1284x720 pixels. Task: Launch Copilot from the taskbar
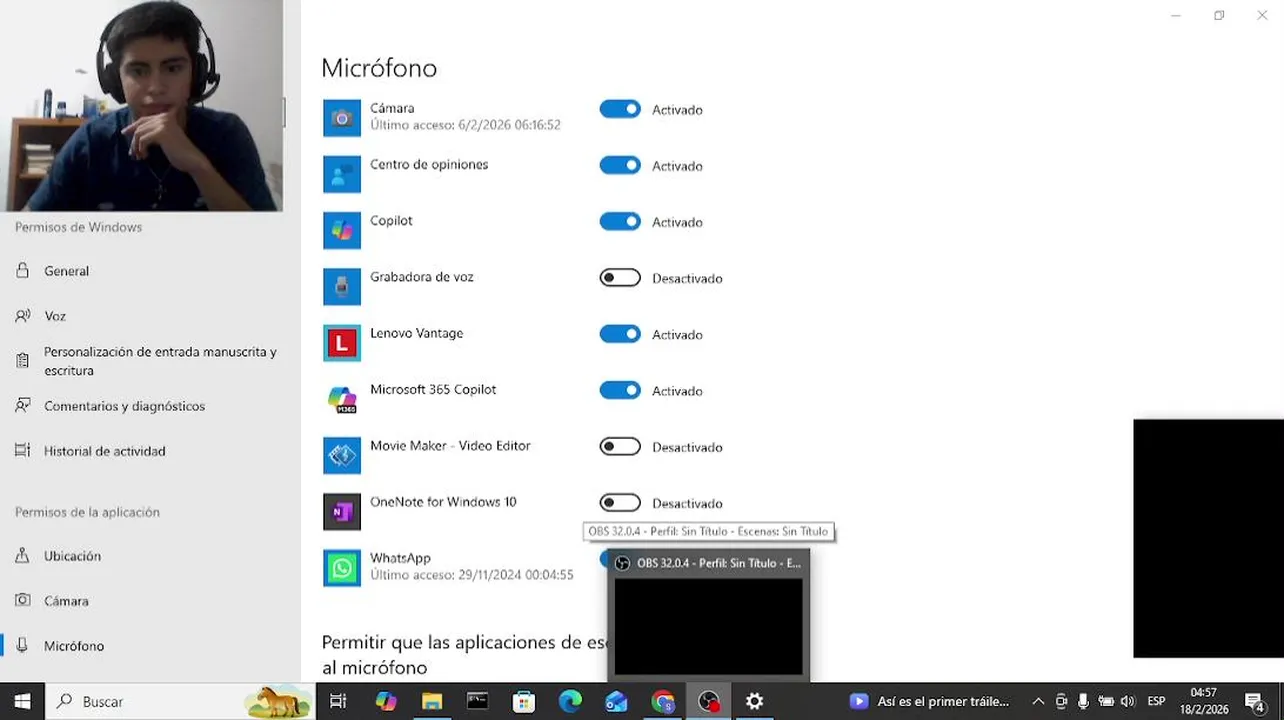(386, 702)
